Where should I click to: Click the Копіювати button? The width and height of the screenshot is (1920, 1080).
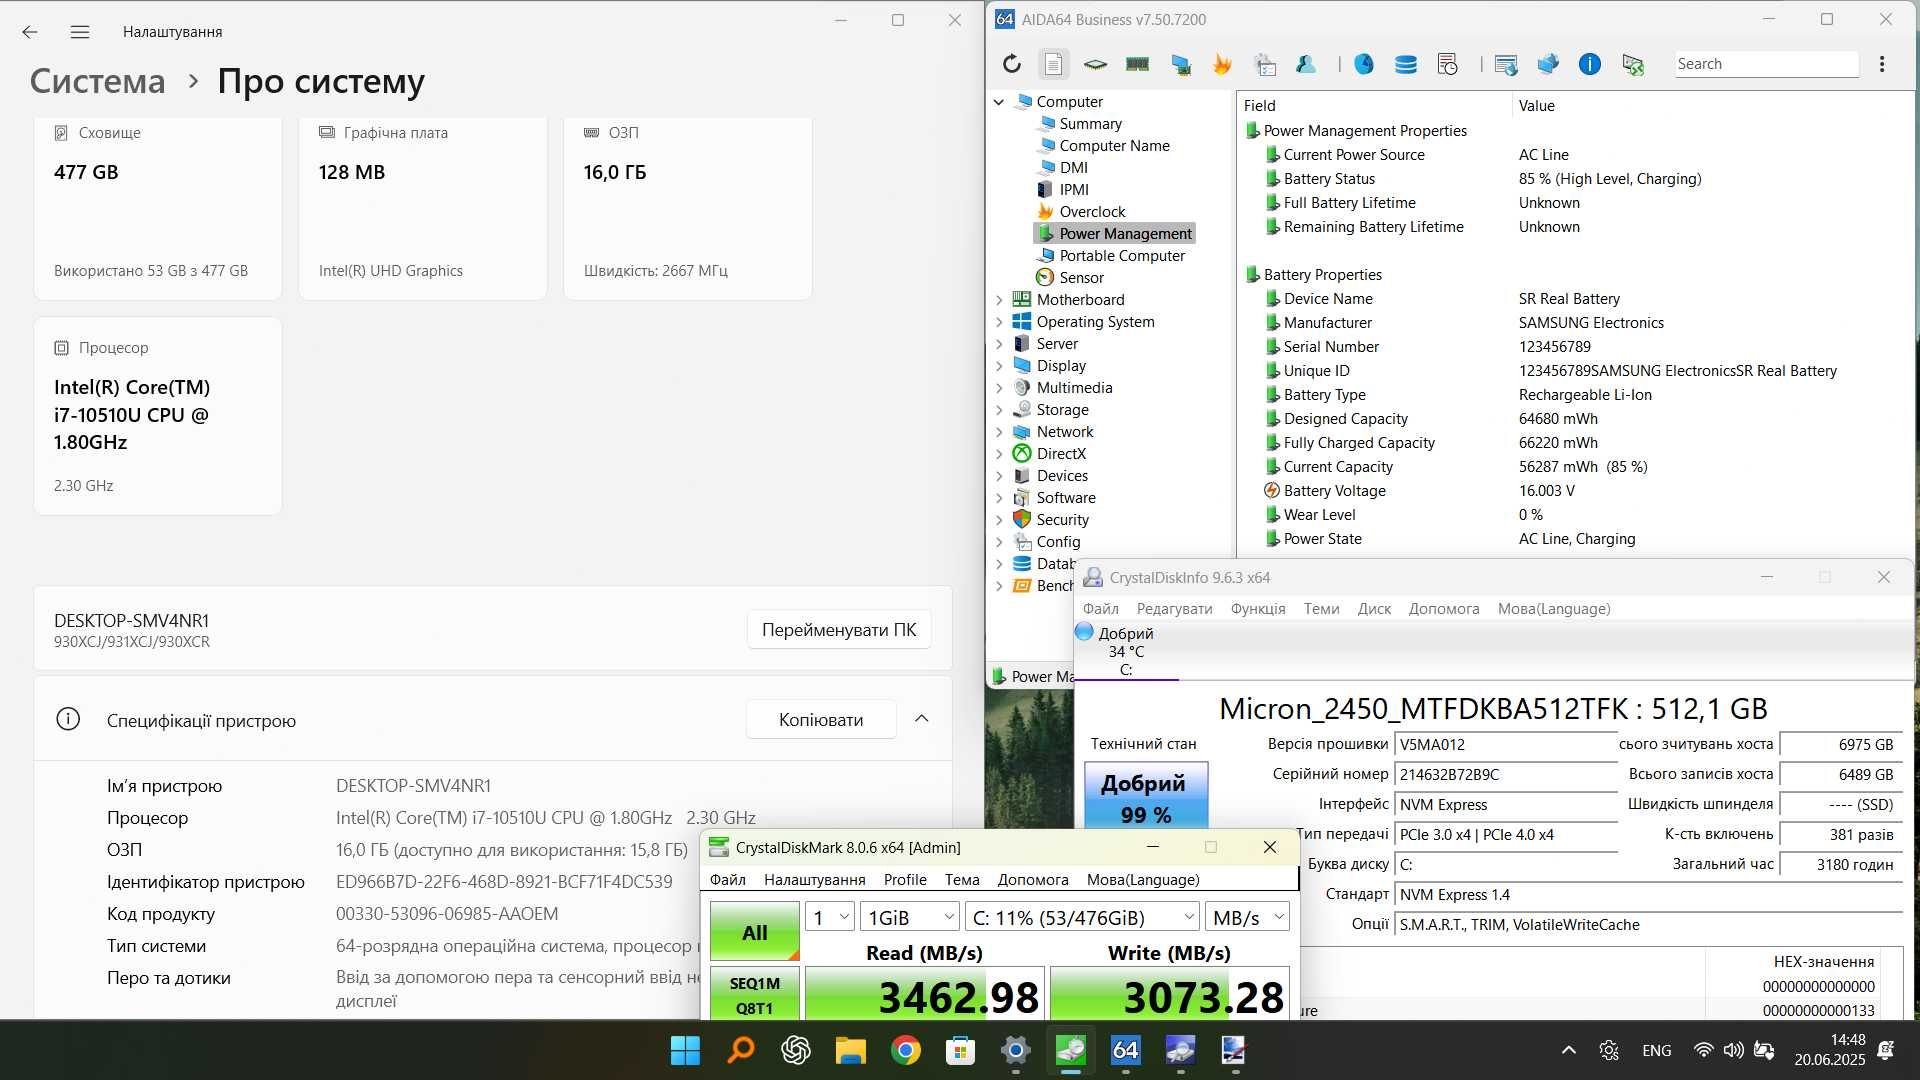click(821, 719)
